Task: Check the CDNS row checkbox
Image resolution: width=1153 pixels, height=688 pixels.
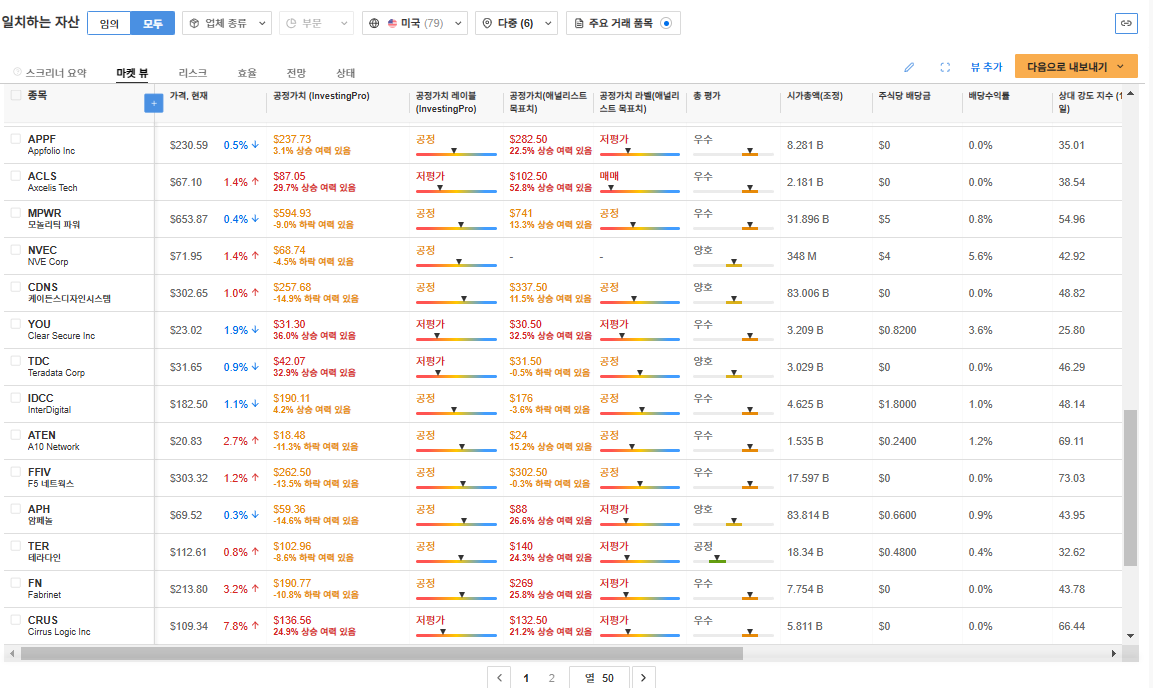Action: point(15,287)
